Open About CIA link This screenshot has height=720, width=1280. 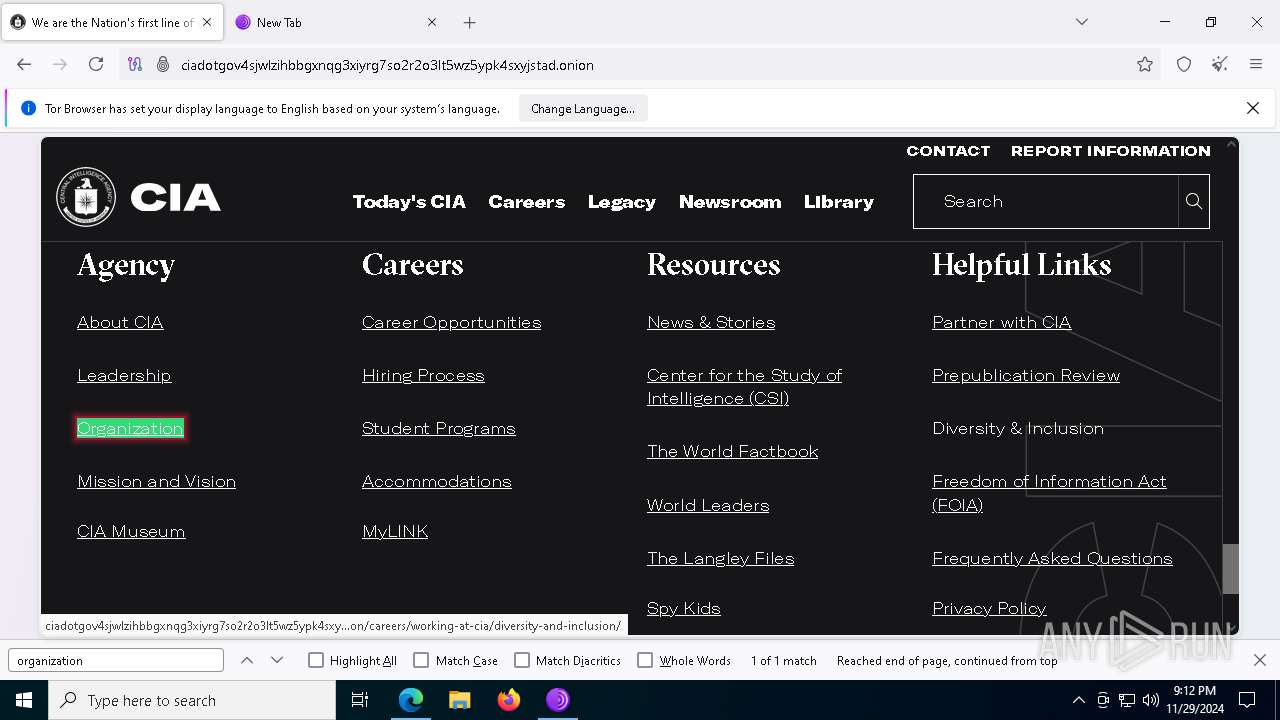[x=120, y=322]
